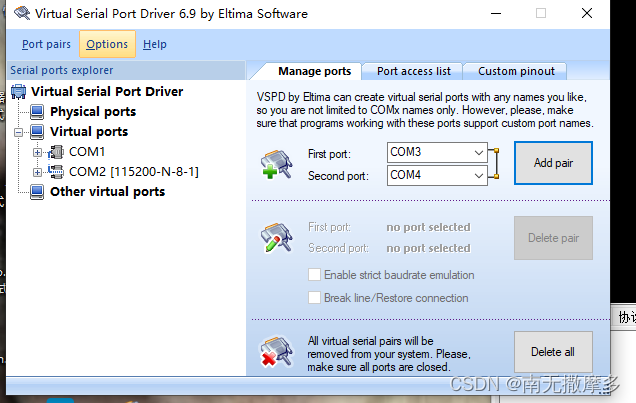Switch to the Port access list tab
Viewport: 636px width, 403px height.
[x=413, y=71]
